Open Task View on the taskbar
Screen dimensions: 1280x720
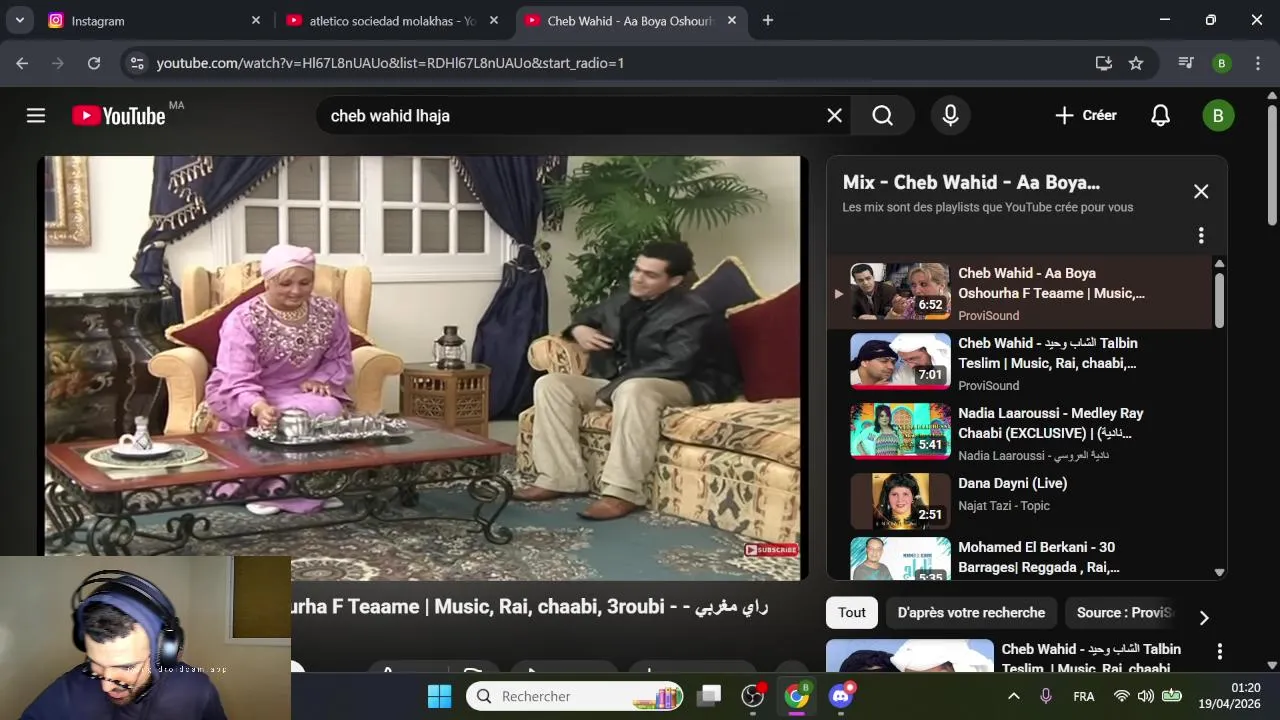pos(710,696)
